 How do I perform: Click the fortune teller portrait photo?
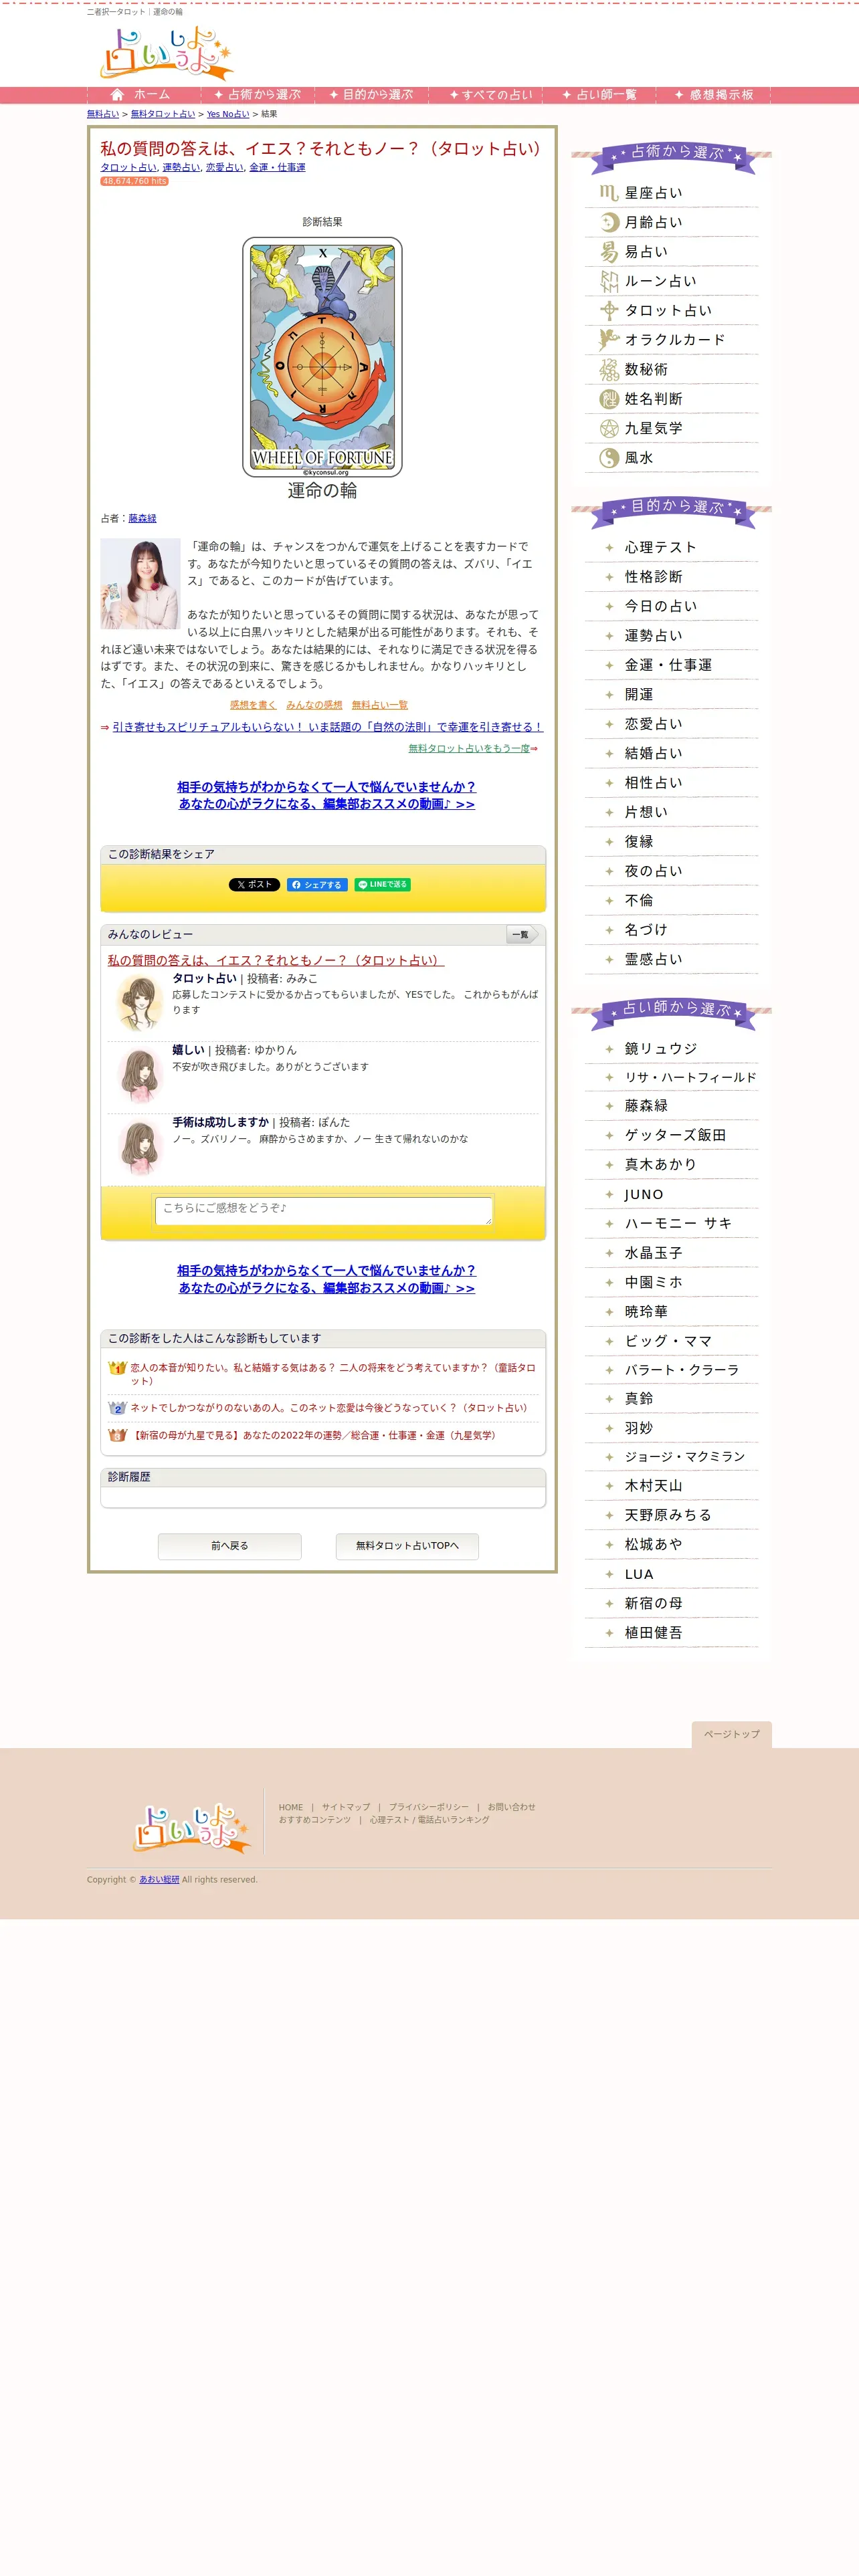[x=140, y=583]
